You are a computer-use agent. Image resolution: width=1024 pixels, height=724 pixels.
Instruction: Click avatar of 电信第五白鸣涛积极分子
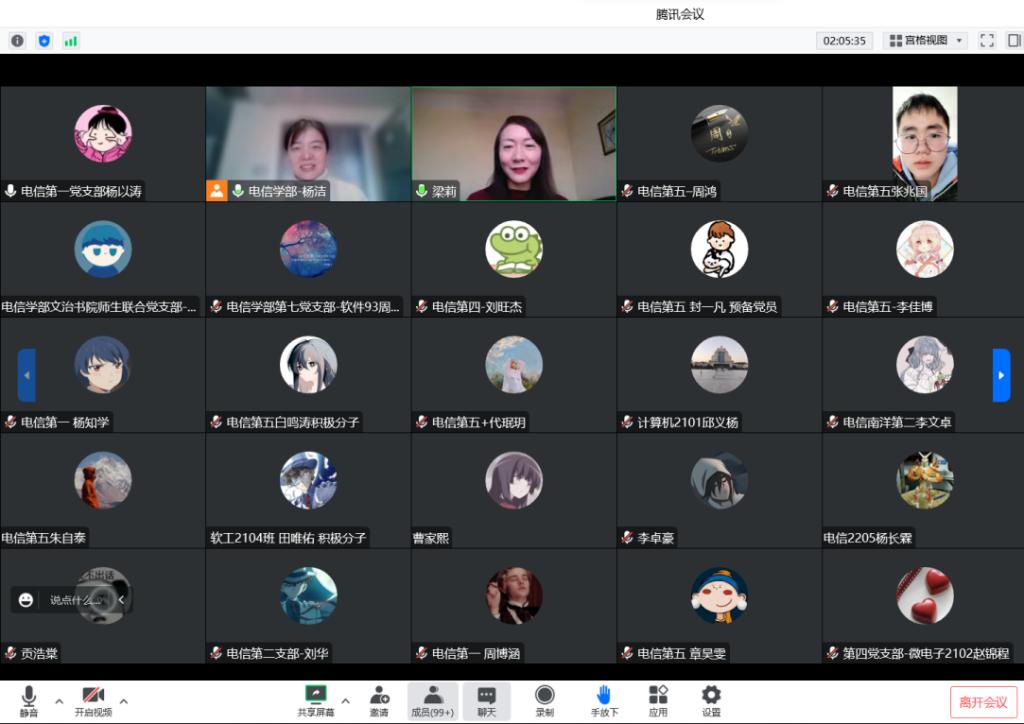click(x=308, y=365)
